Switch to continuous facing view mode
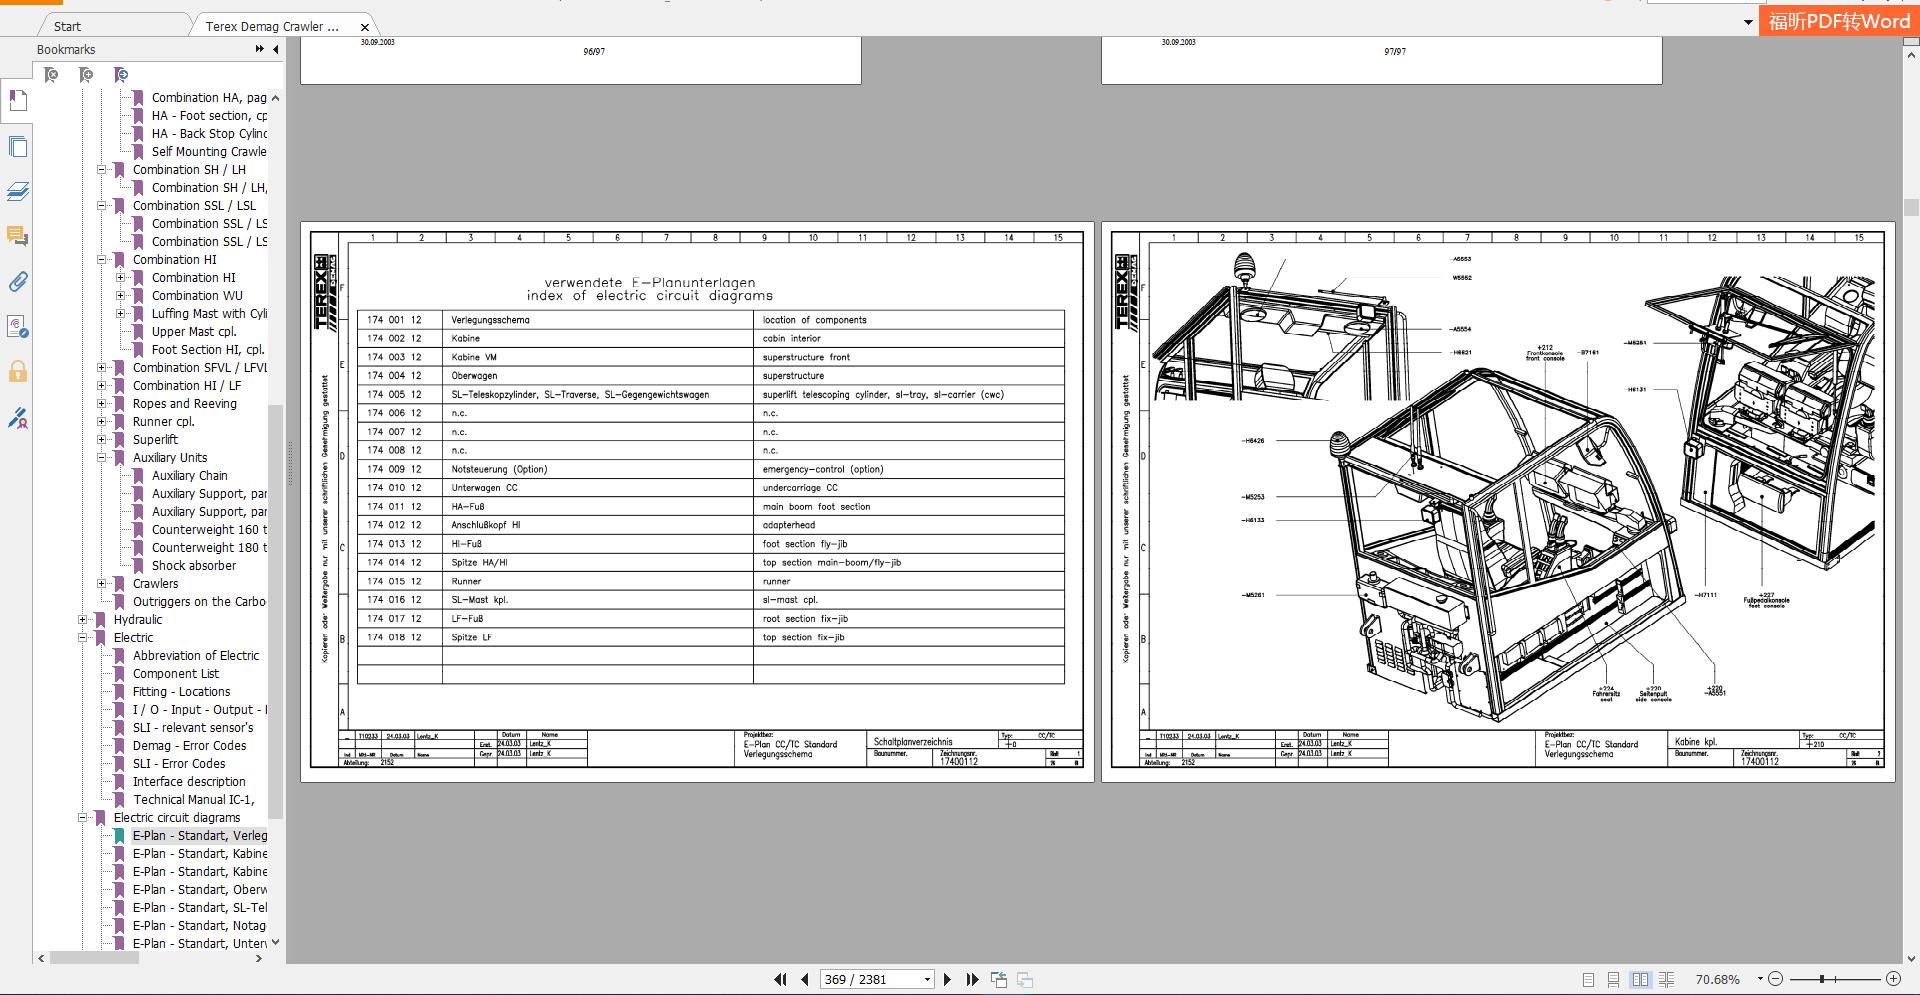 (1666, 980)
